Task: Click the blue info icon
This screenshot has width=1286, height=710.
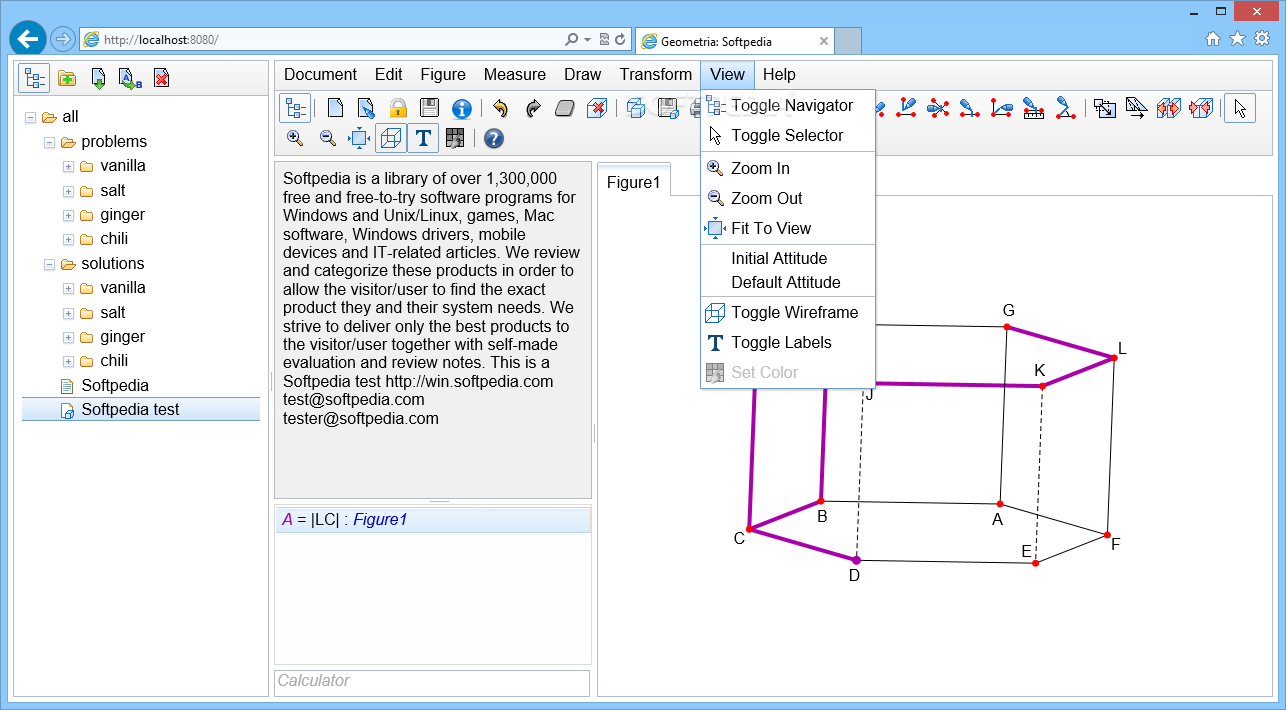Action: pos(461,108)
